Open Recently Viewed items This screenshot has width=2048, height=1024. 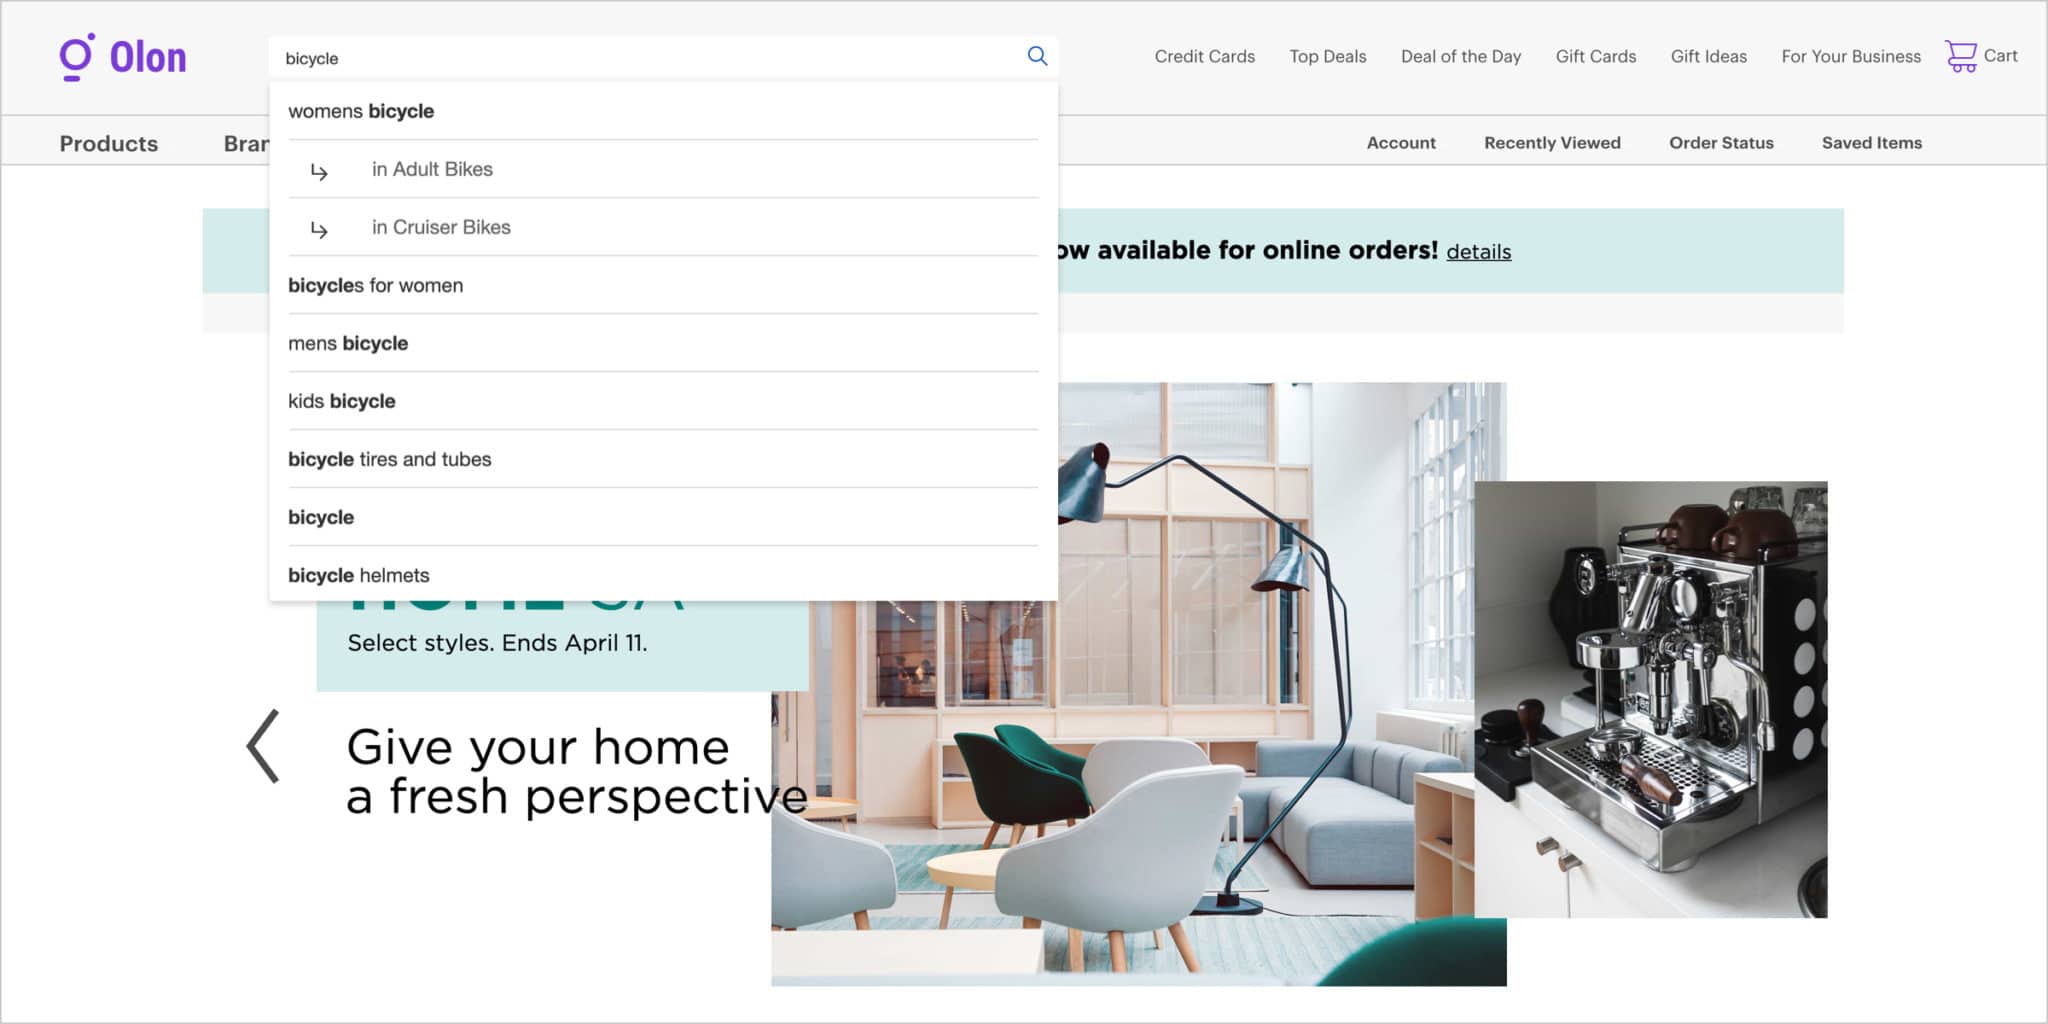pyautogui.click(x=1552, y=143)
